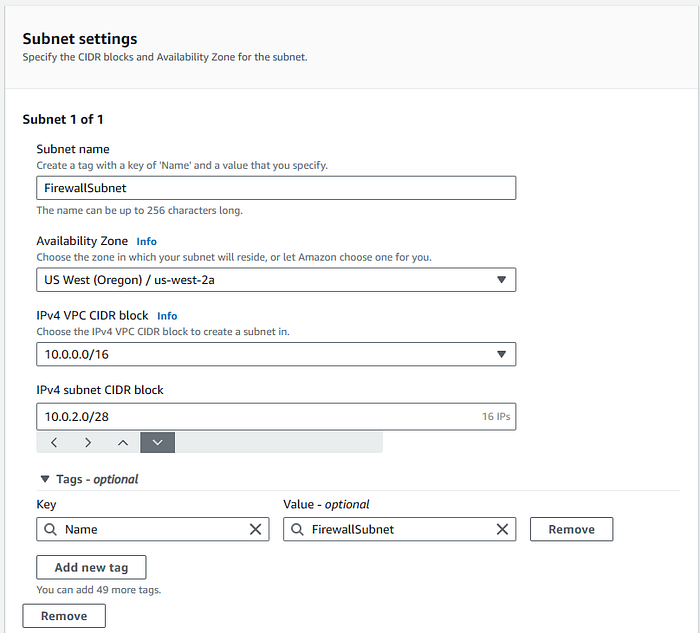This screenshot has width=700, height=633.
Task: Open the Availability Zone dropdown
Action: point(276,279)
